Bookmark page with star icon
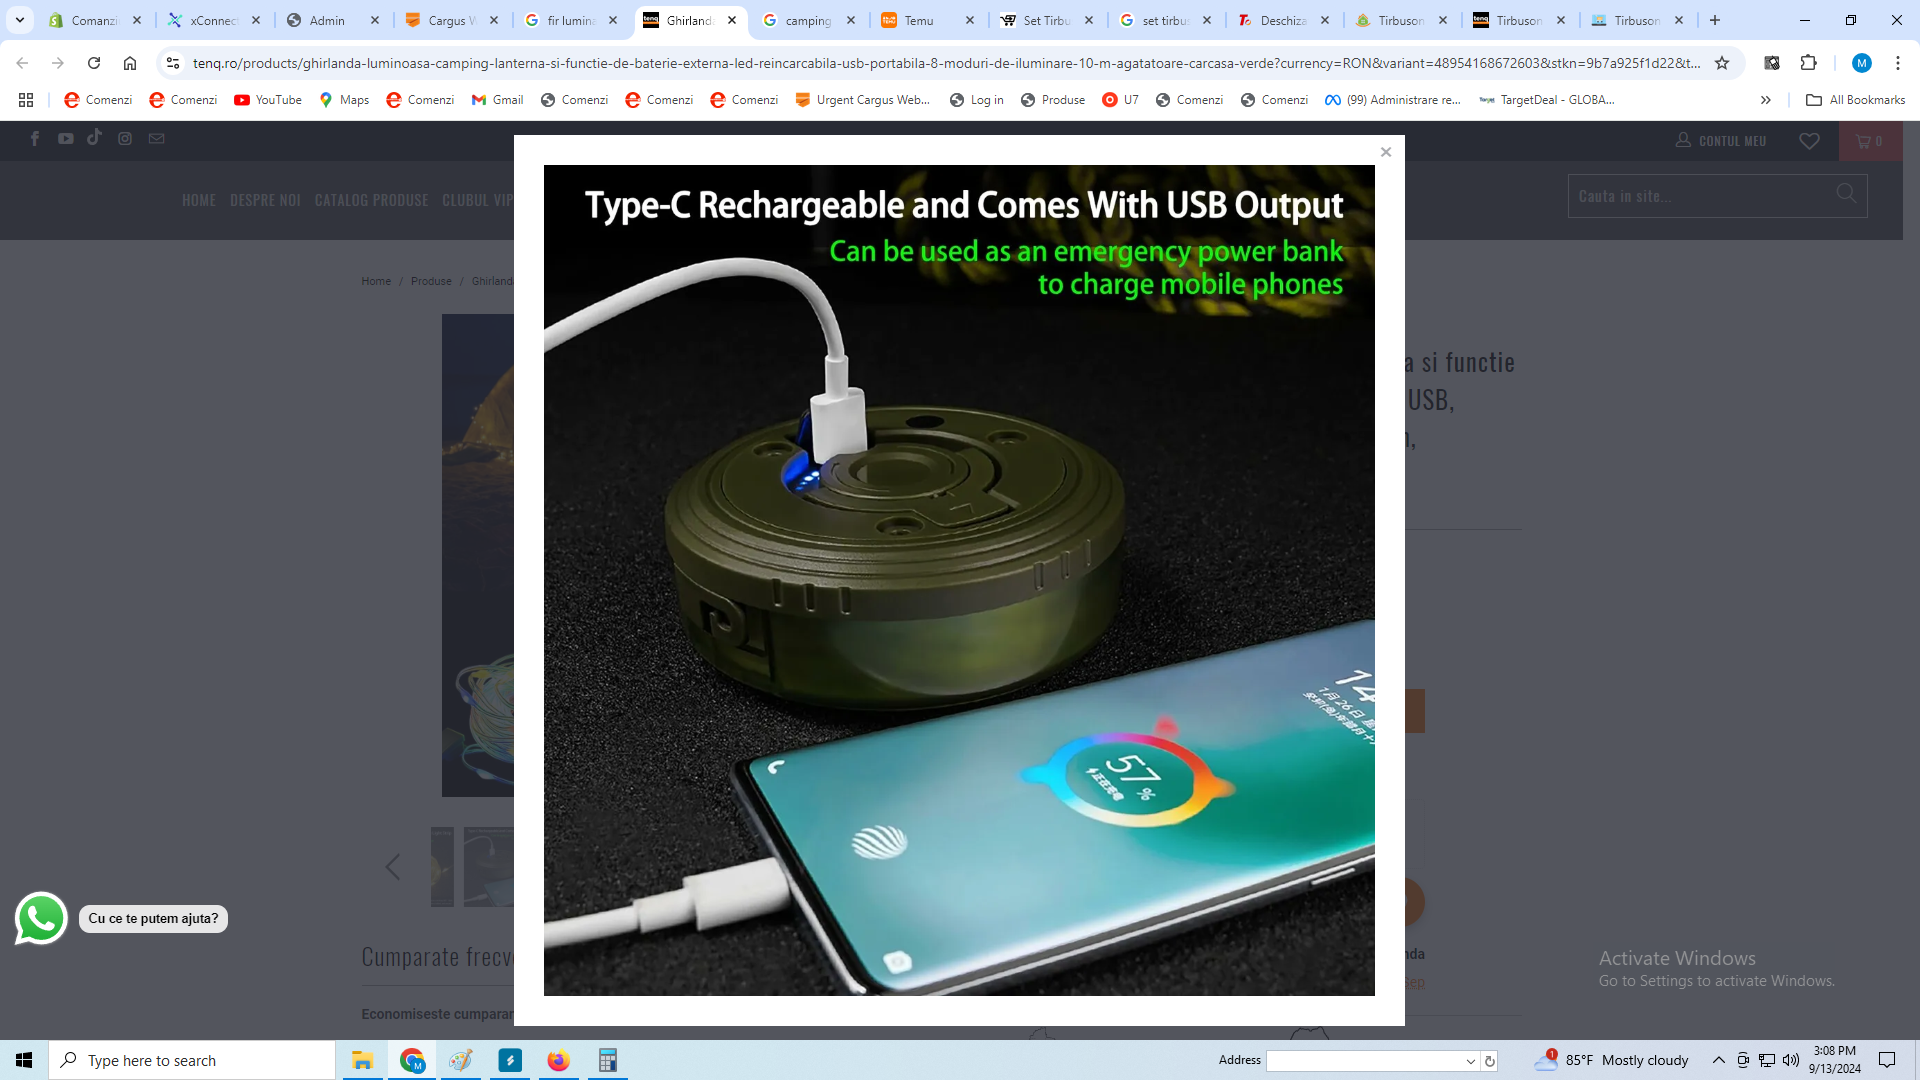Image resolution: width=1920 pixels, height=1080 pixels. 1722,63
